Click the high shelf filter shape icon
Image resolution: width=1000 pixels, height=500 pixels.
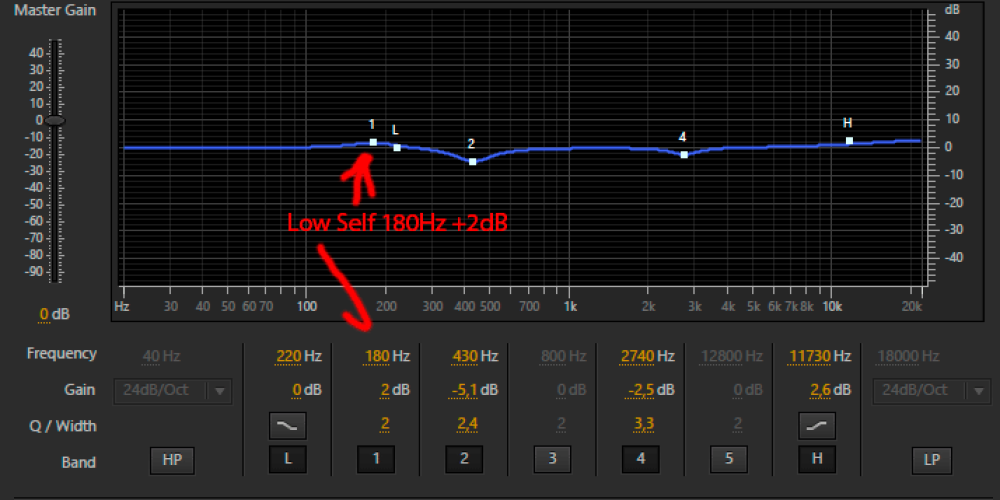coord(817,425)
